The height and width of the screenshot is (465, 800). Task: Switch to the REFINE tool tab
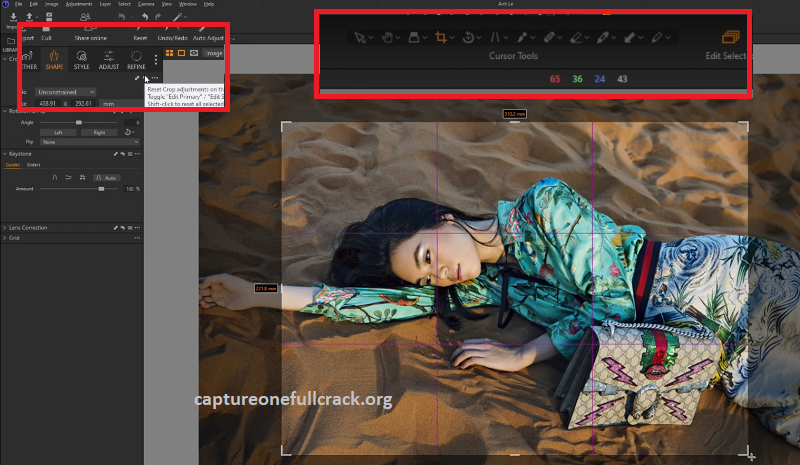click(136, 60)
